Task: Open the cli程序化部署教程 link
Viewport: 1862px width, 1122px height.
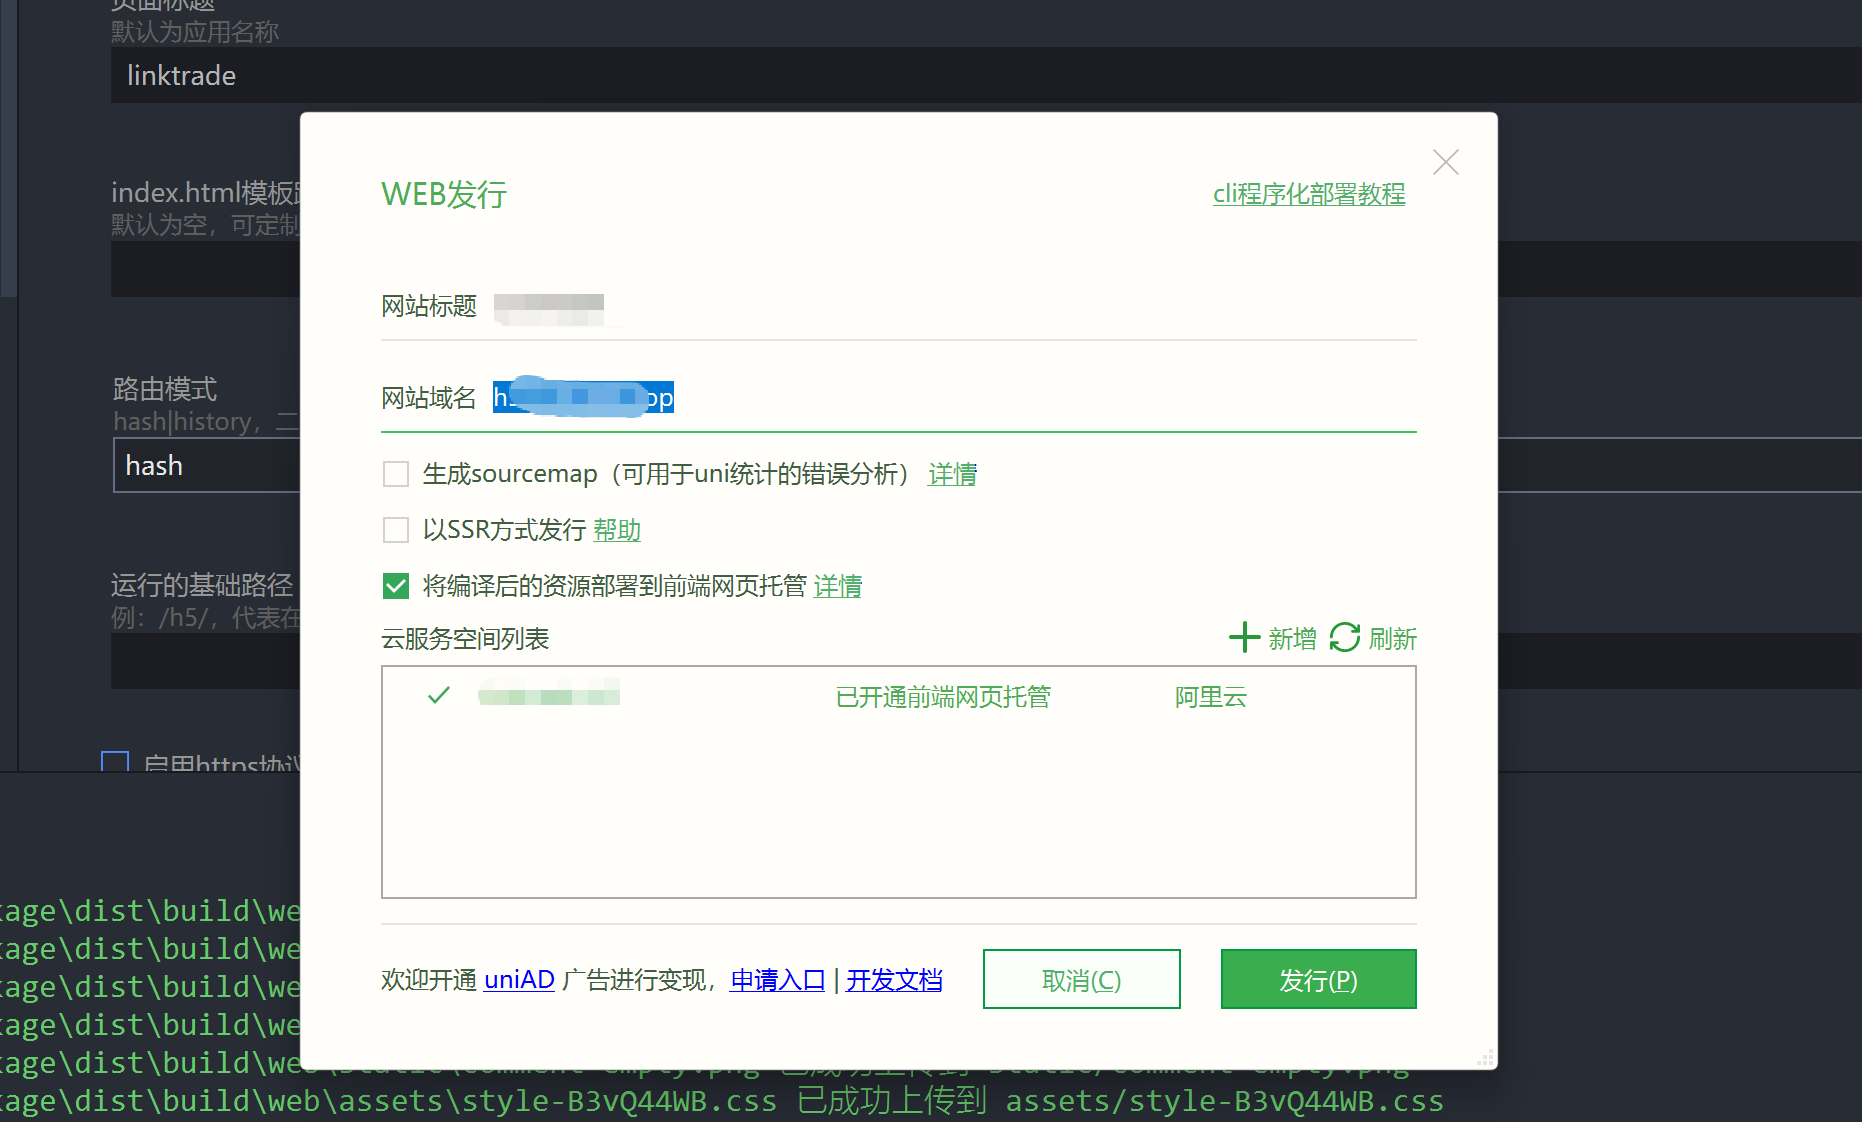Action: tap(1308, 194)
